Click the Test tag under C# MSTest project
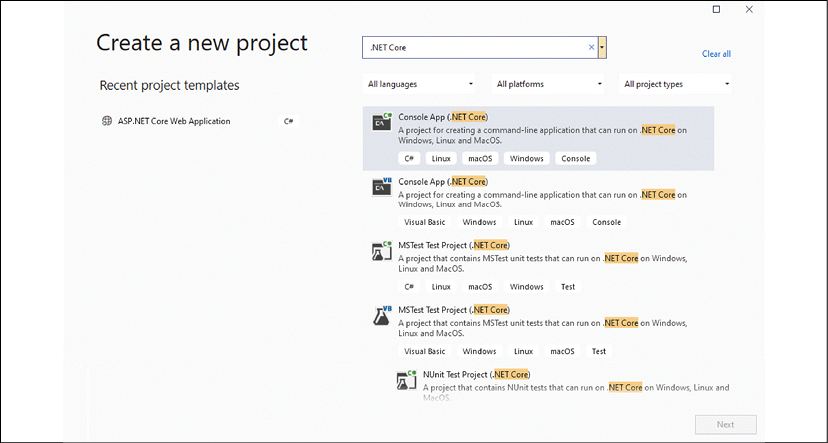Image resolution: width=828 pixels, height=443 pixels. [568, 287]
